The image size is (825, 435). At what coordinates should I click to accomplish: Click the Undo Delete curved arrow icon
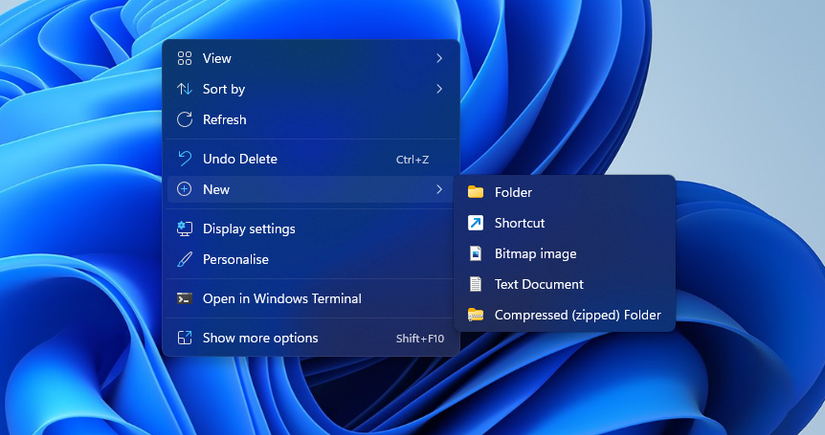pyautogui.click(x=185, y=159)
